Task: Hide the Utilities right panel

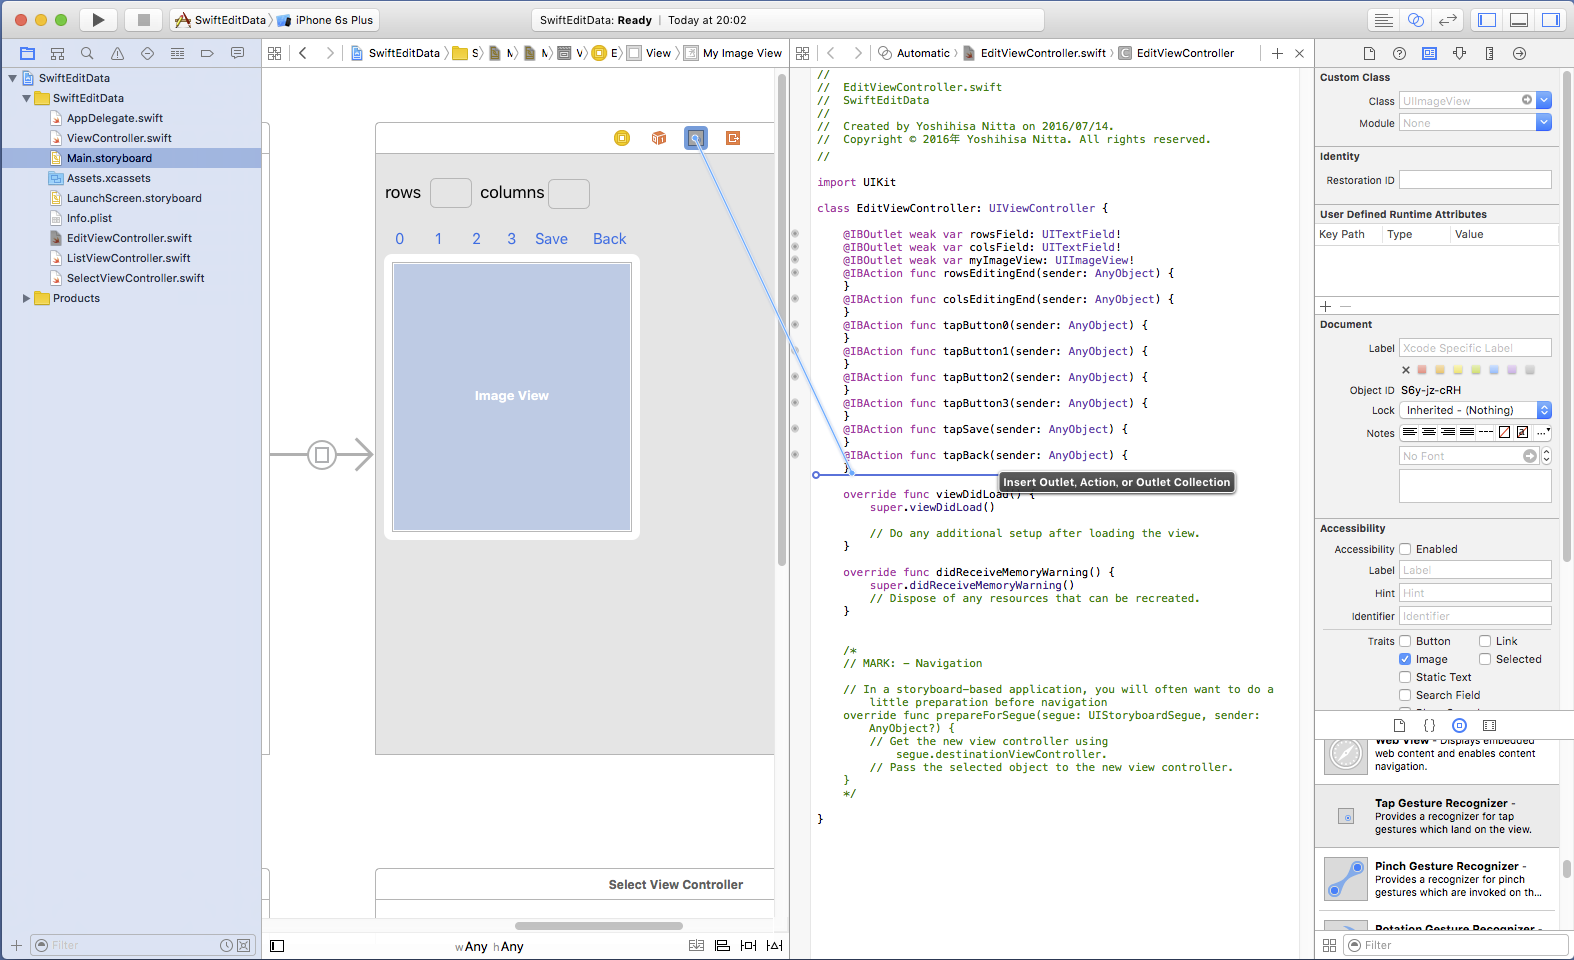Action: [1550, 20]
